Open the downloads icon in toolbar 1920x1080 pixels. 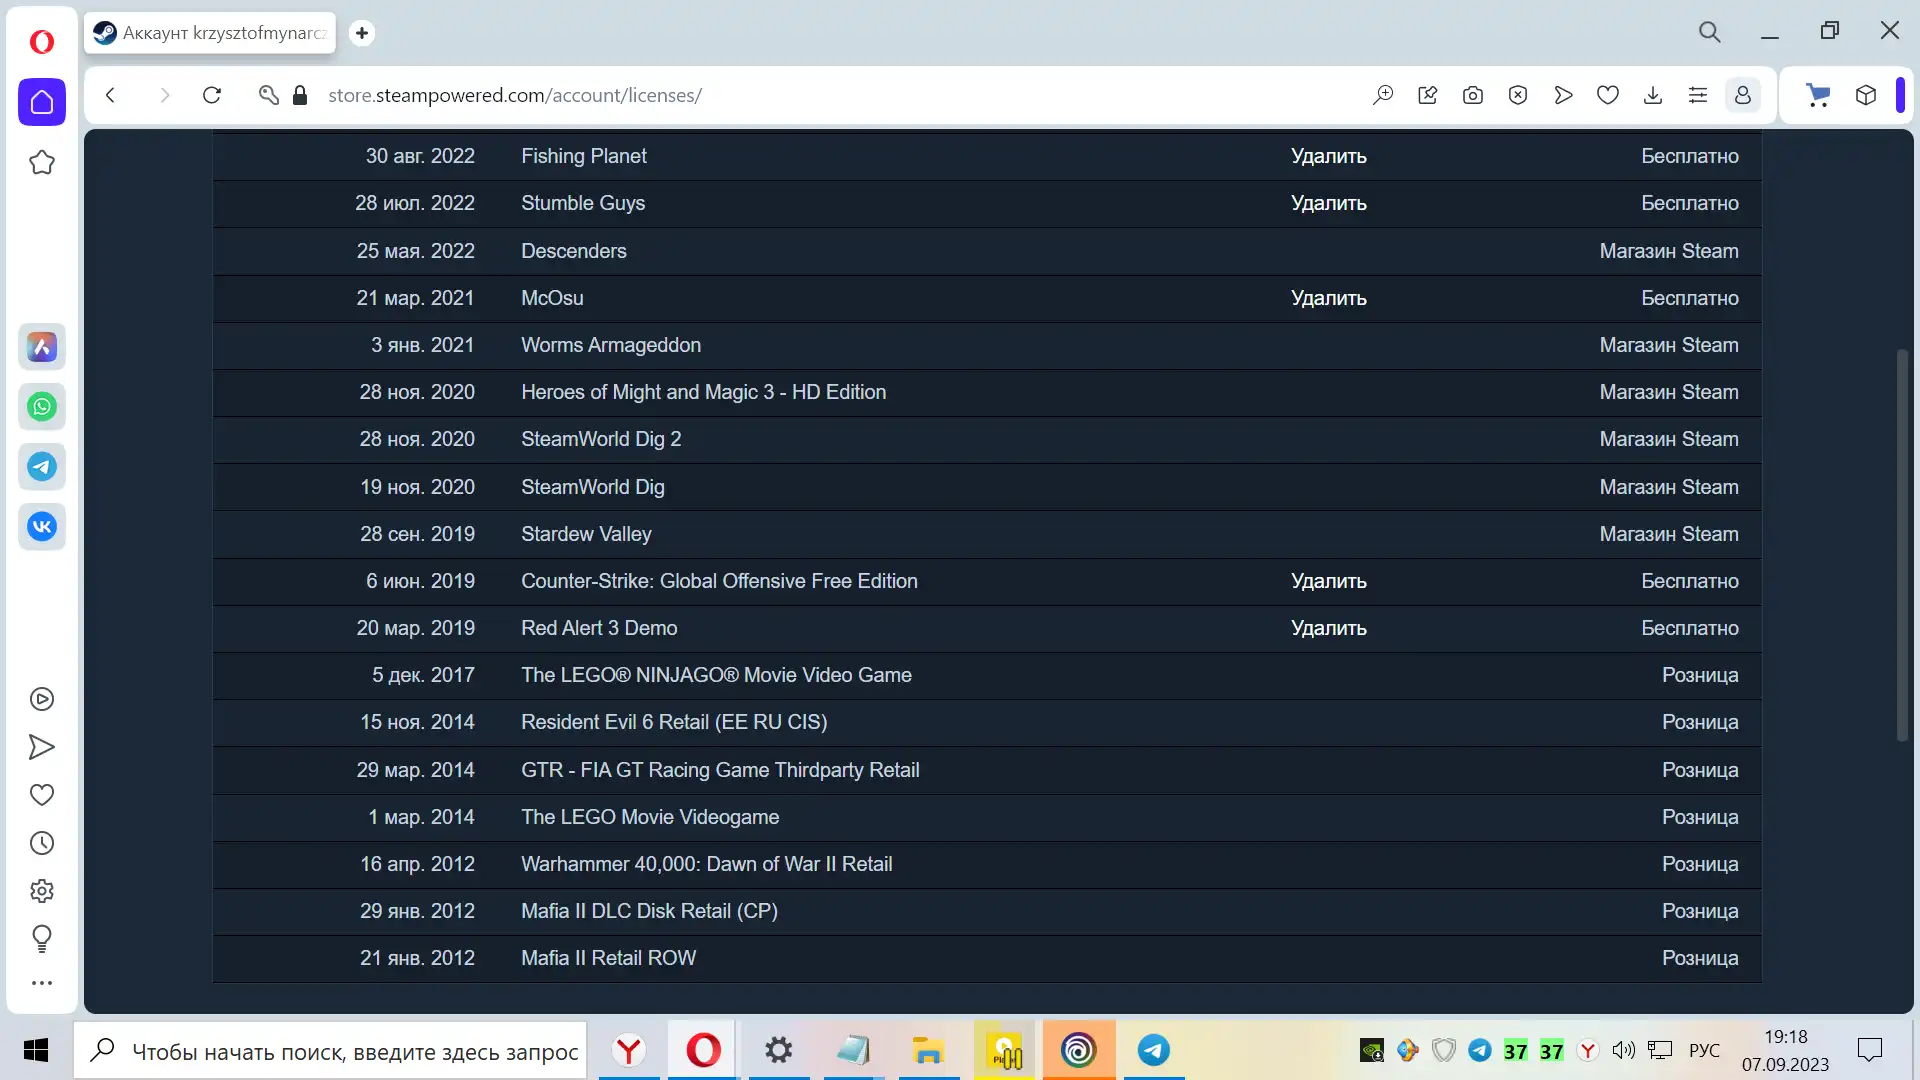pos(1652,95)
